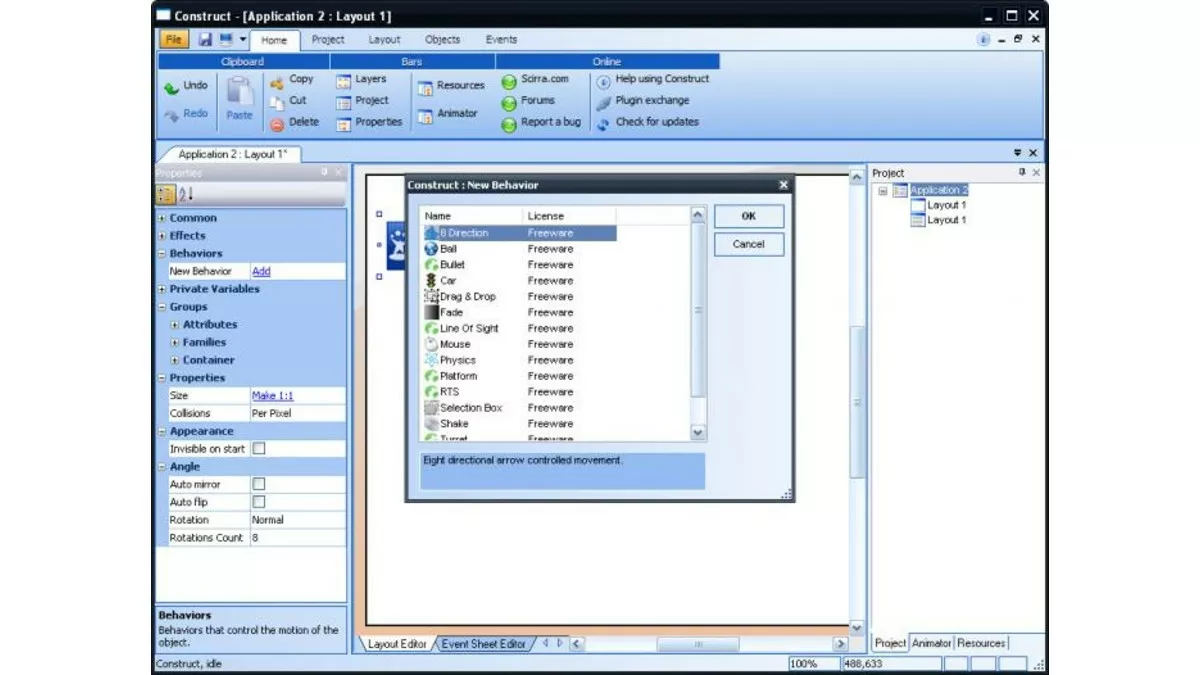Select the Physics behavior in the list
The height and width of the screenshot is (675, 1200).
(457, 360)
